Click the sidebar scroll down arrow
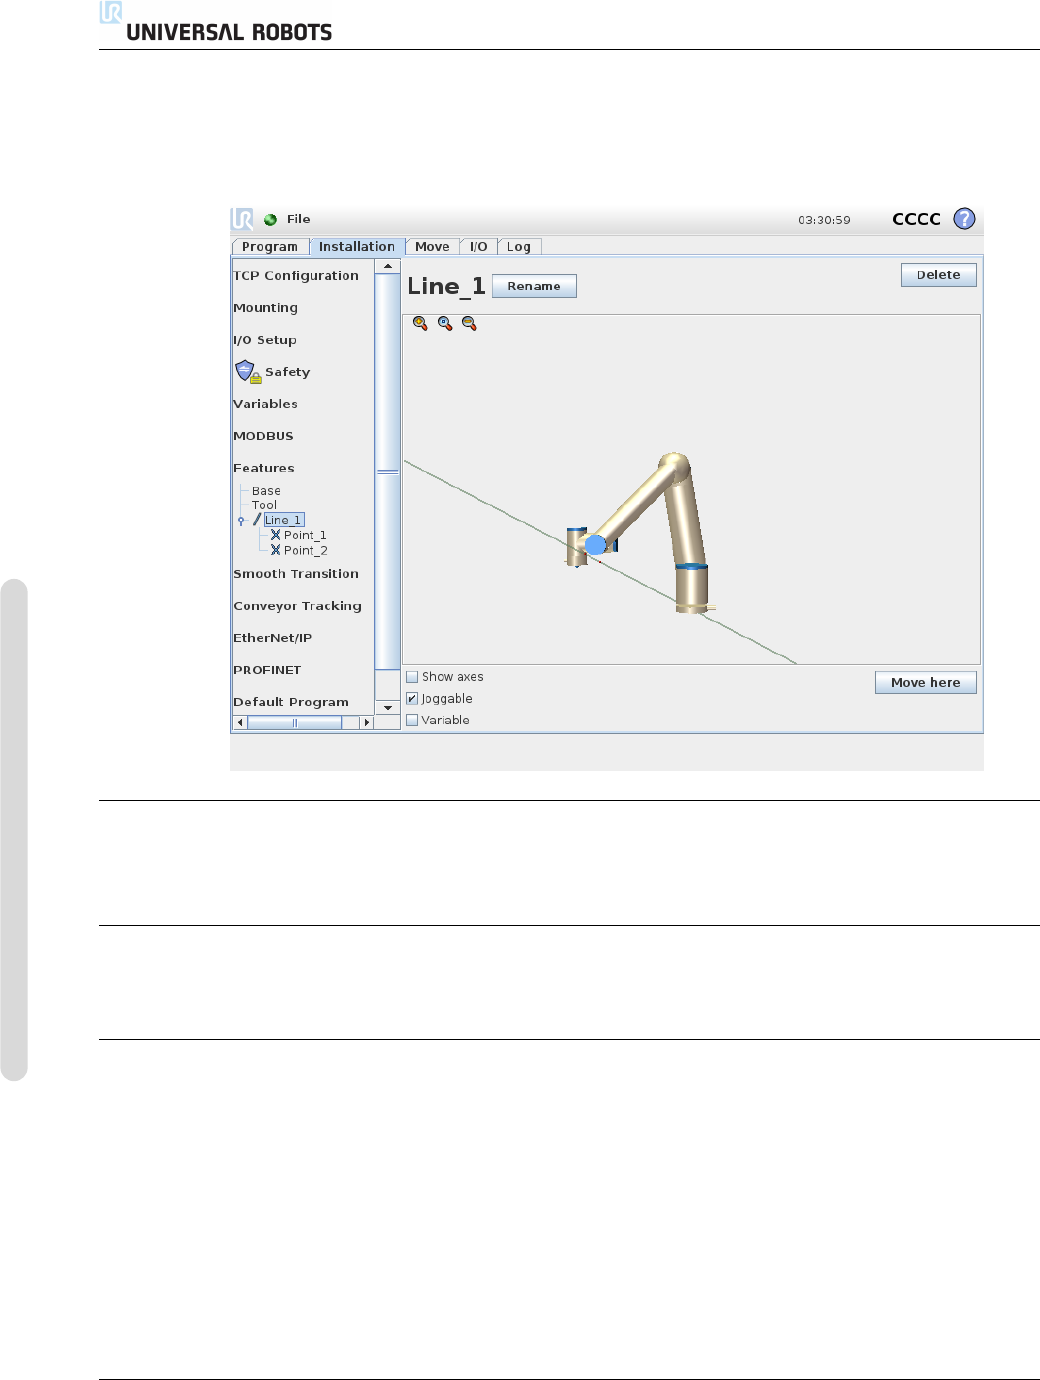The height and width of the screenshot is (1380, 1040). coord(387,707)
